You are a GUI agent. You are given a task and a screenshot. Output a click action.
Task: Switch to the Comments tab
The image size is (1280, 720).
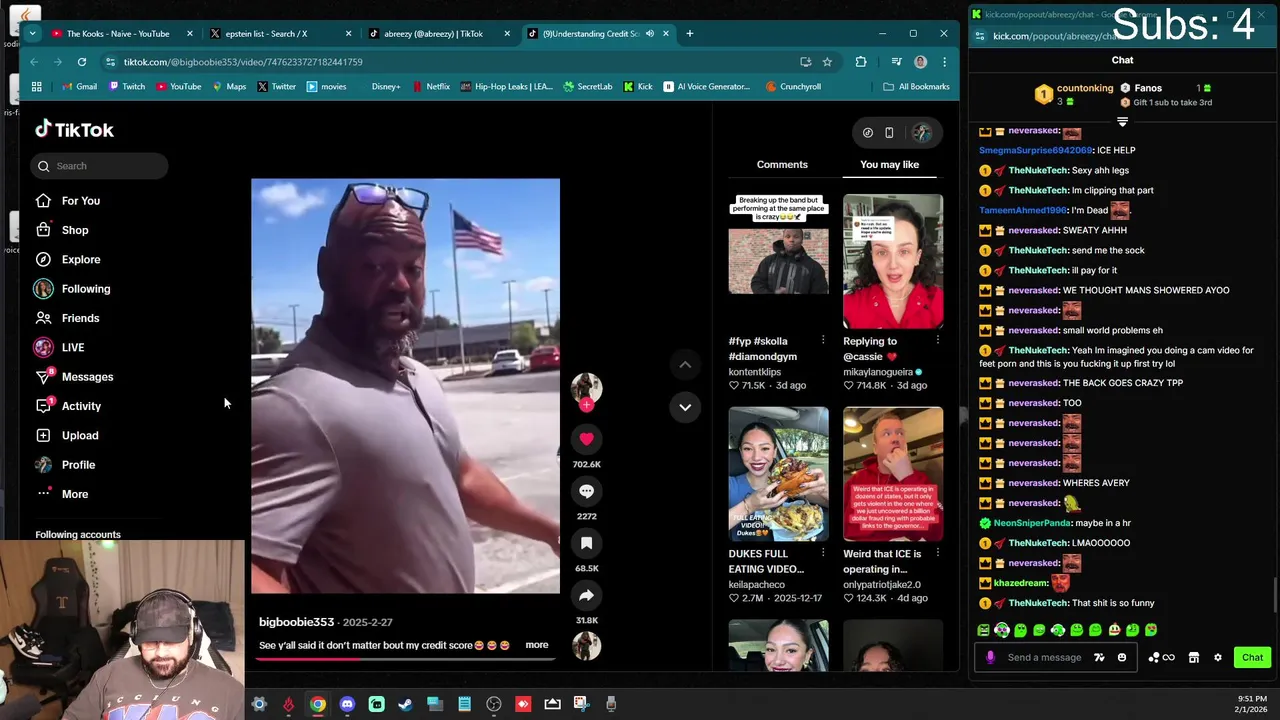[782, 164]
